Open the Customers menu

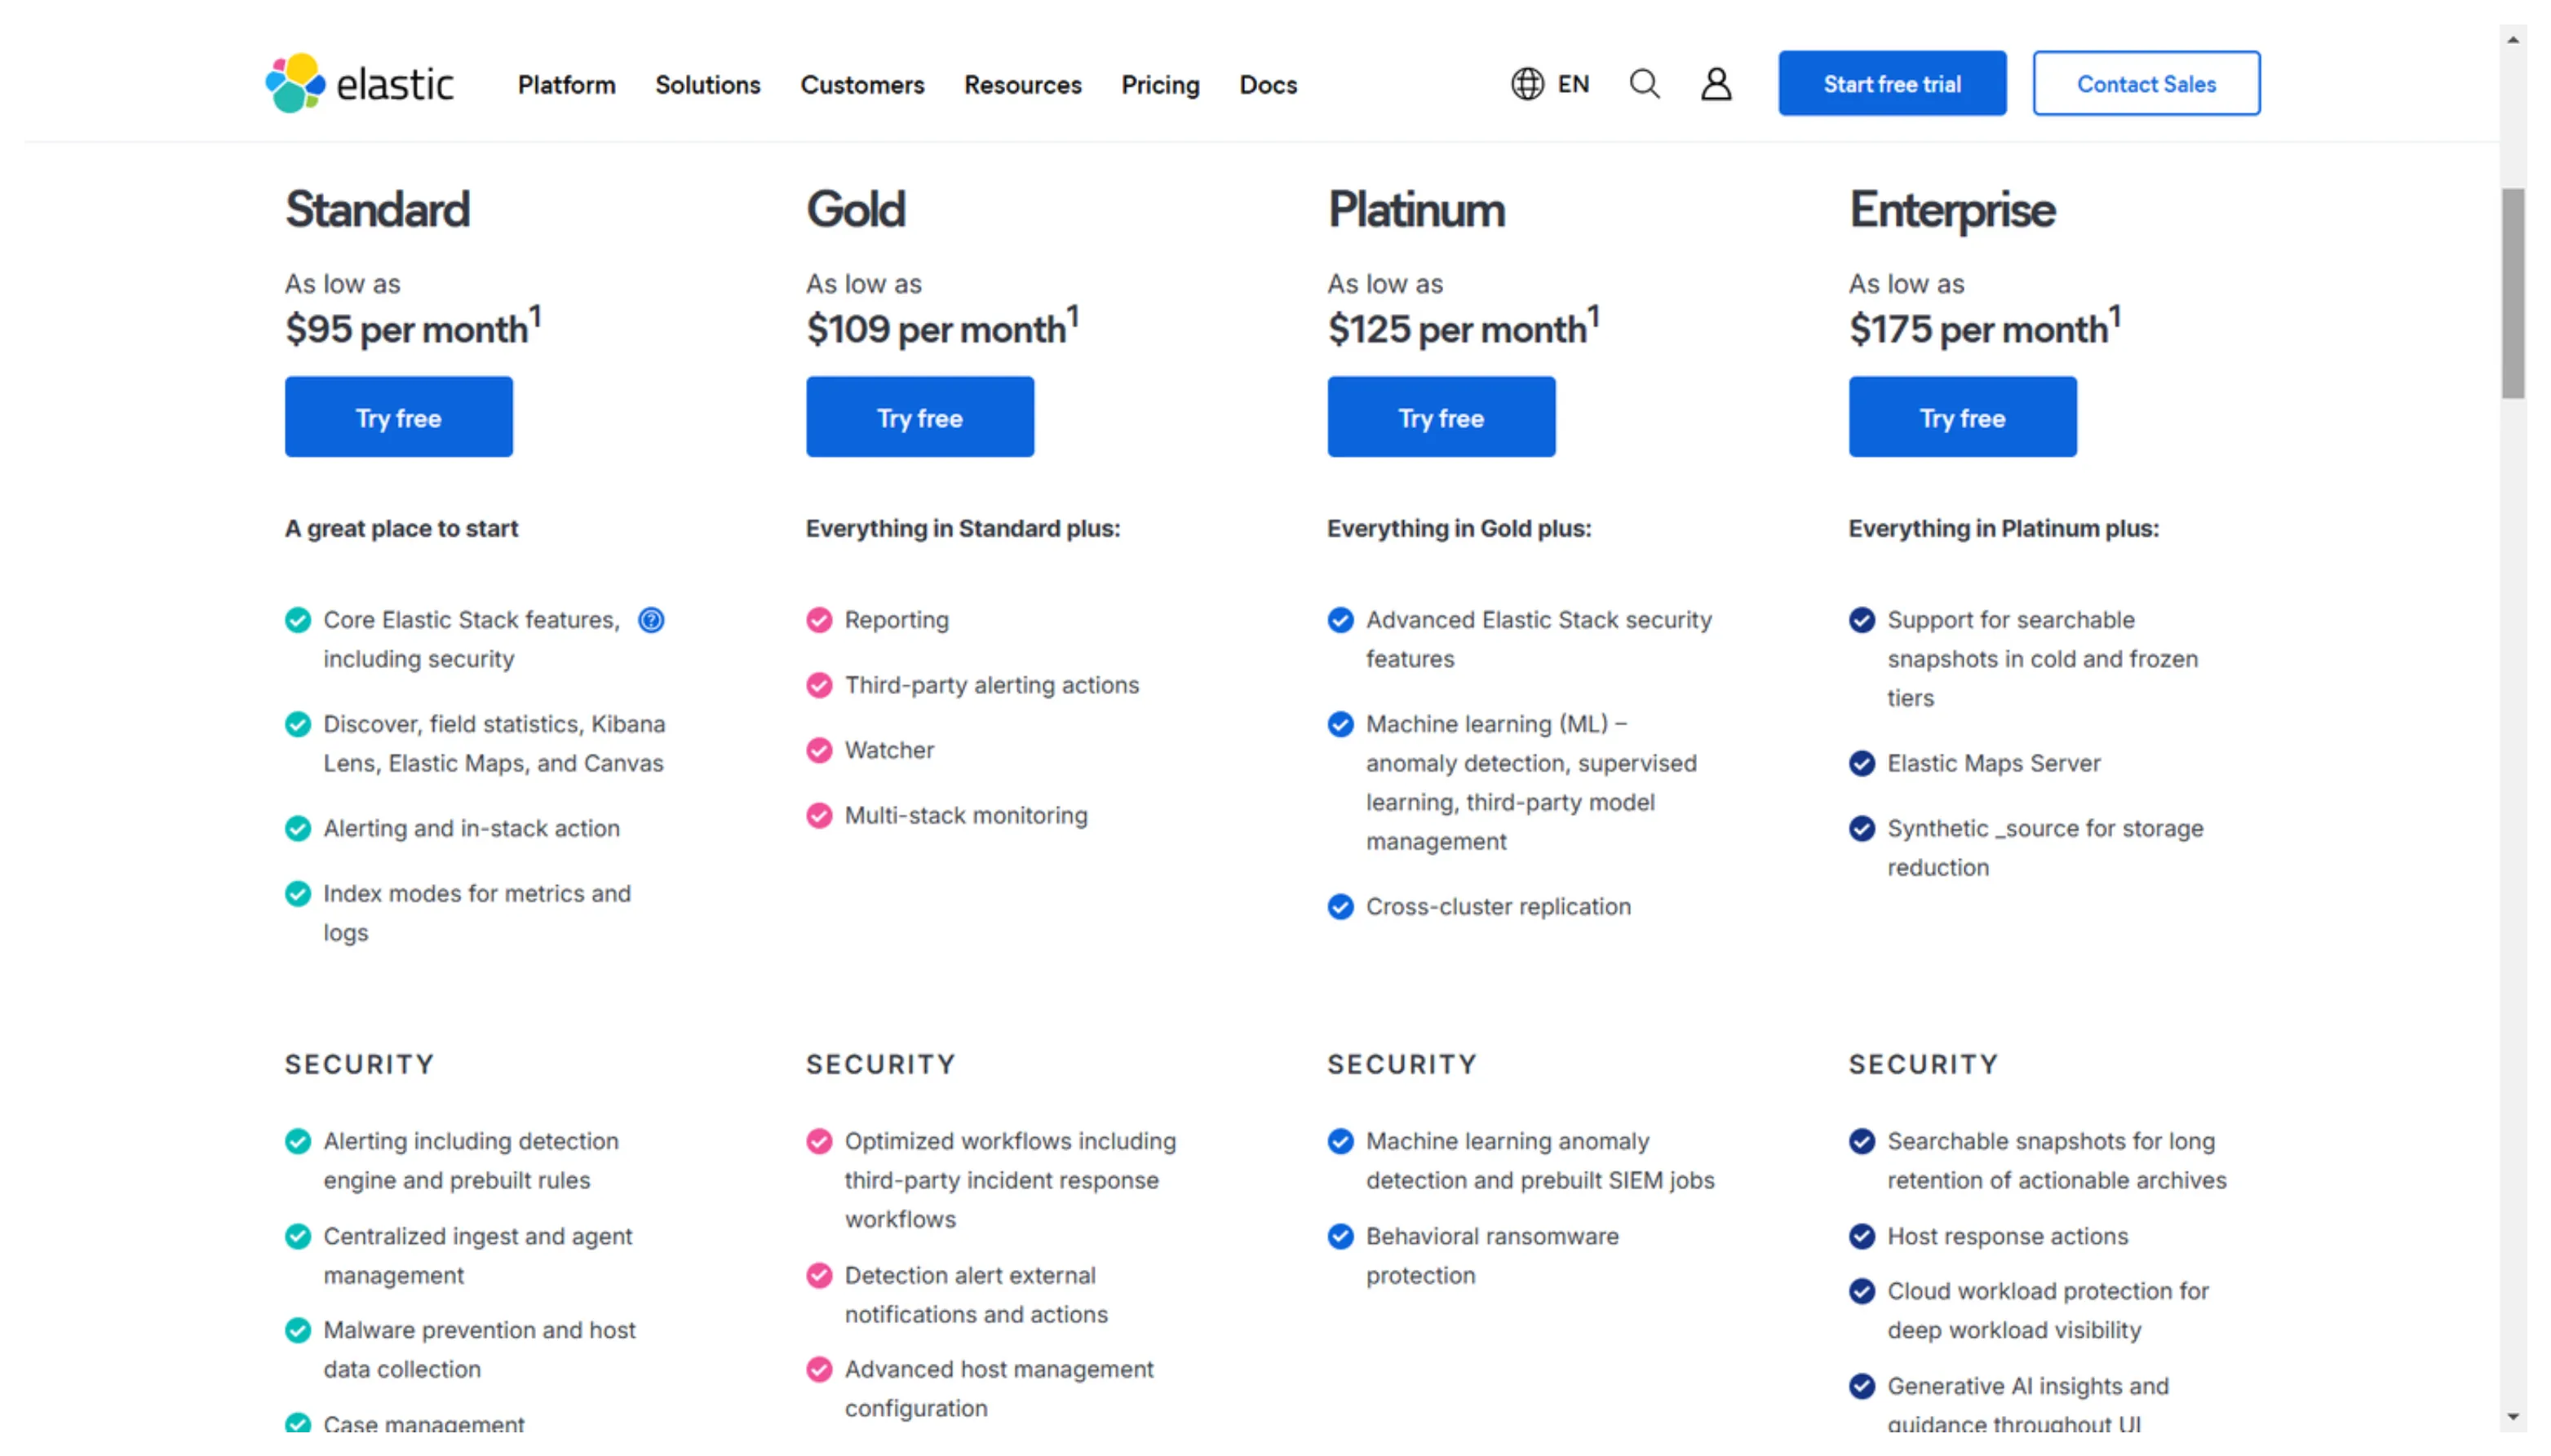point(862,85)
